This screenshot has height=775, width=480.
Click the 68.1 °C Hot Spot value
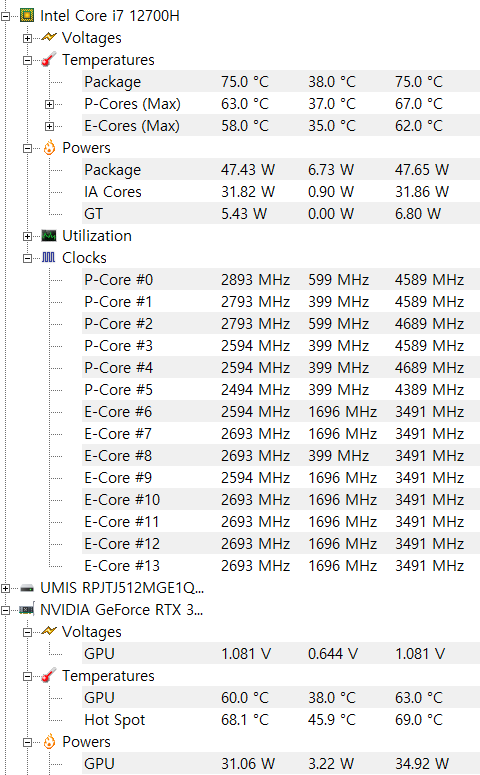point(245,720)
